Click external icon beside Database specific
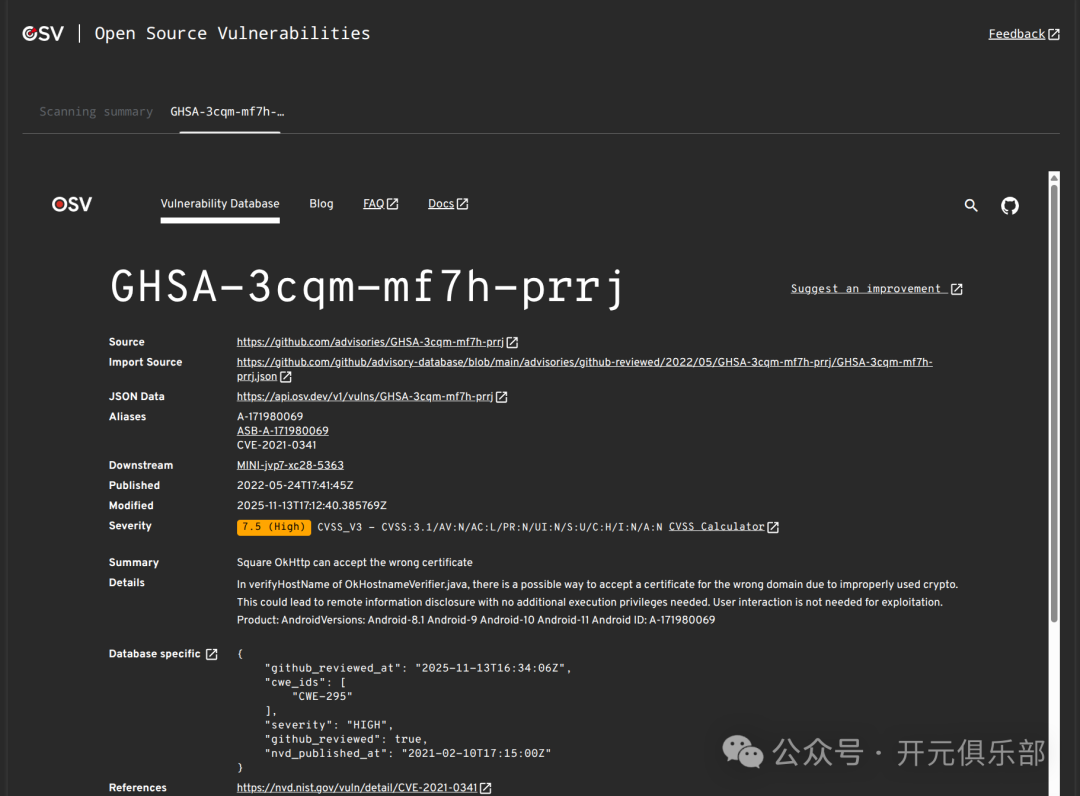 point(211,654)
